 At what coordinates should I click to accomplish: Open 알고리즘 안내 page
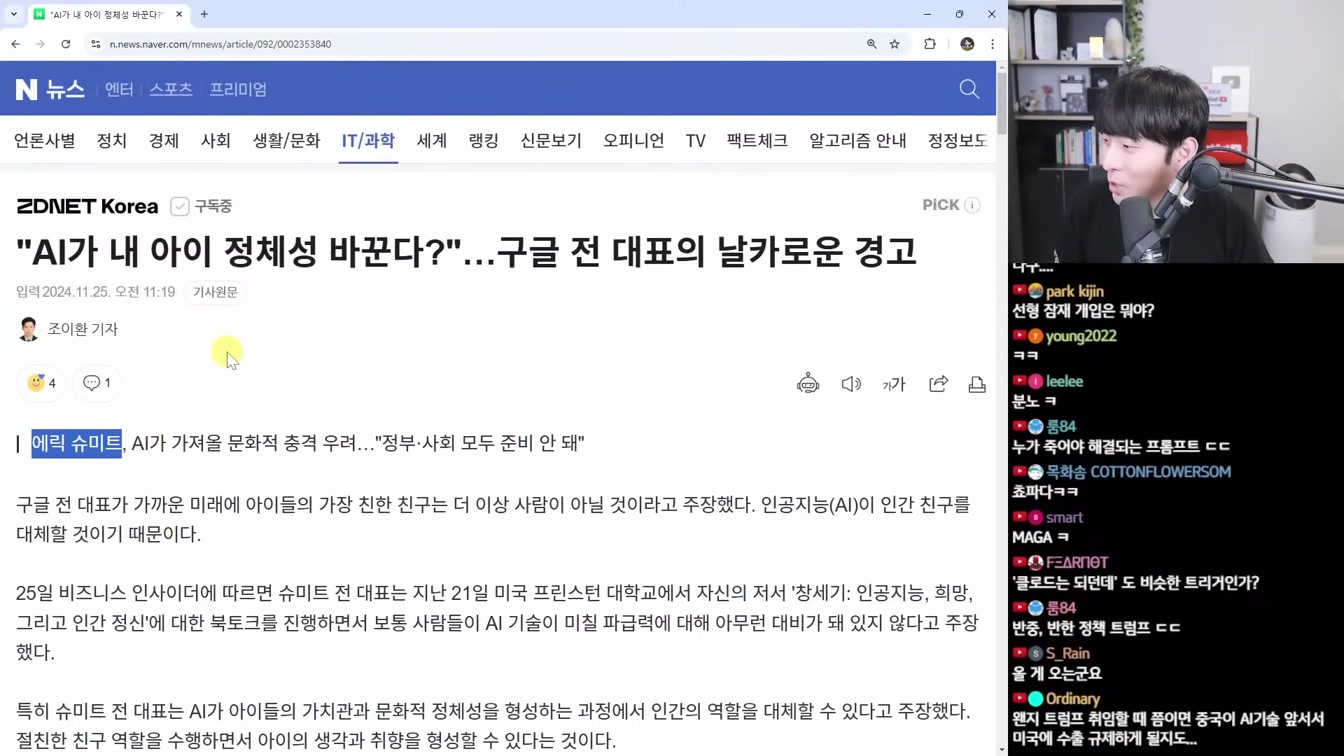pos(858,141)
